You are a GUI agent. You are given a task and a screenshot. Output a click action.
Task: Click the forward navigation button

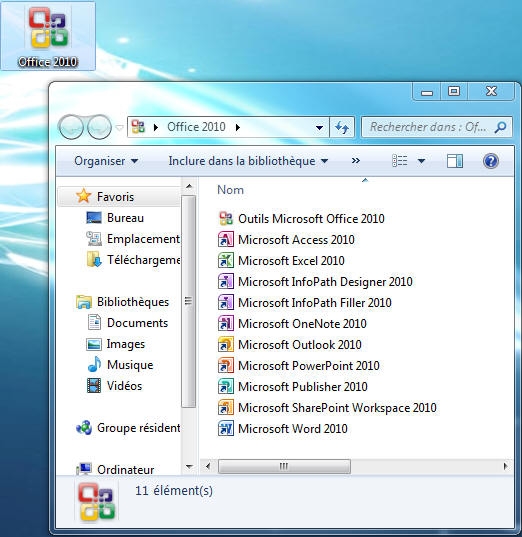click(99, 127)
